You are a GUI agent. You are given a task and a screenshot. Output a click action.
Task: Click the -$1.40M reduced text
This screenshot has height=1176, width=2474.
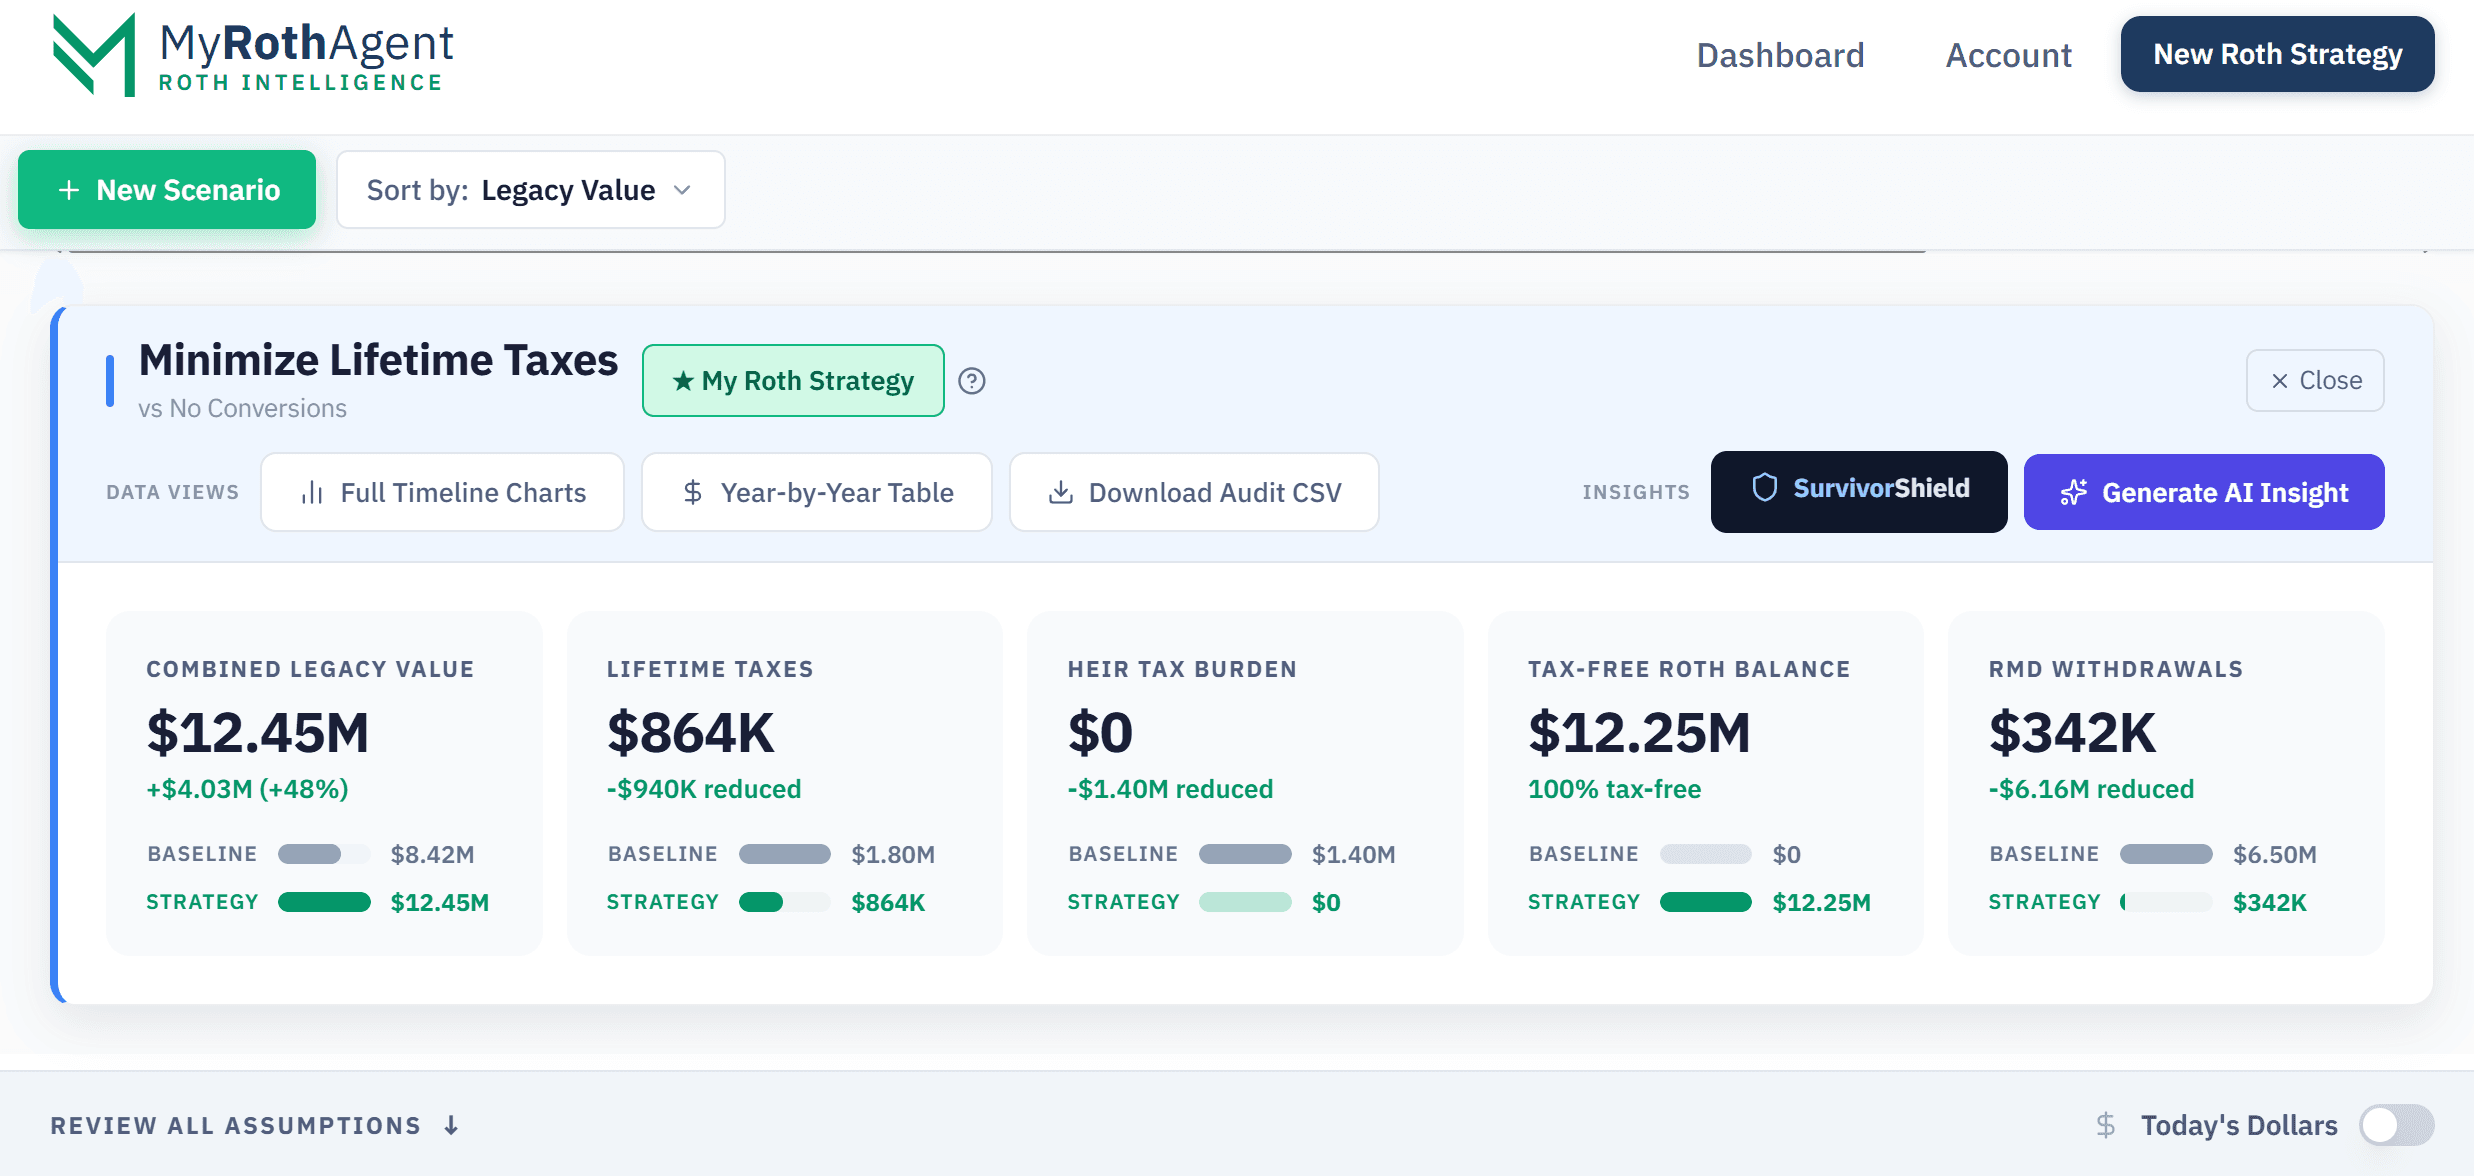click(1170, 789)
